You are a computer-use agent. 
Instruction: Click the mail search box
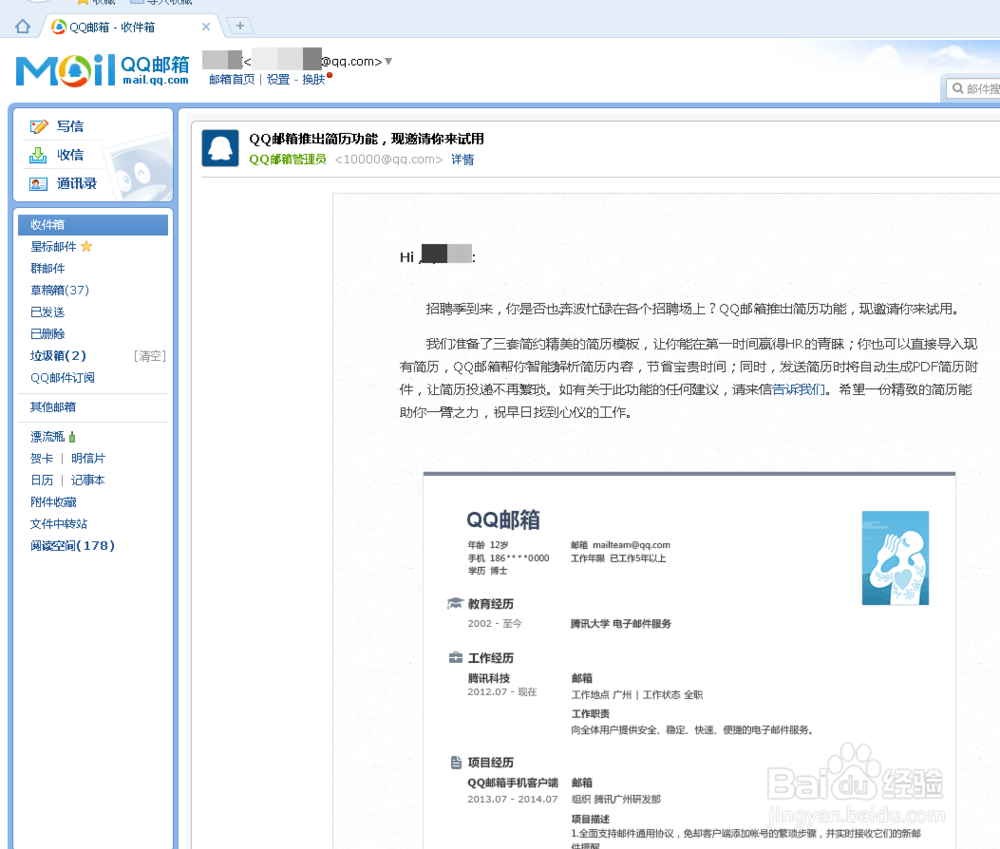click(974, 89)
